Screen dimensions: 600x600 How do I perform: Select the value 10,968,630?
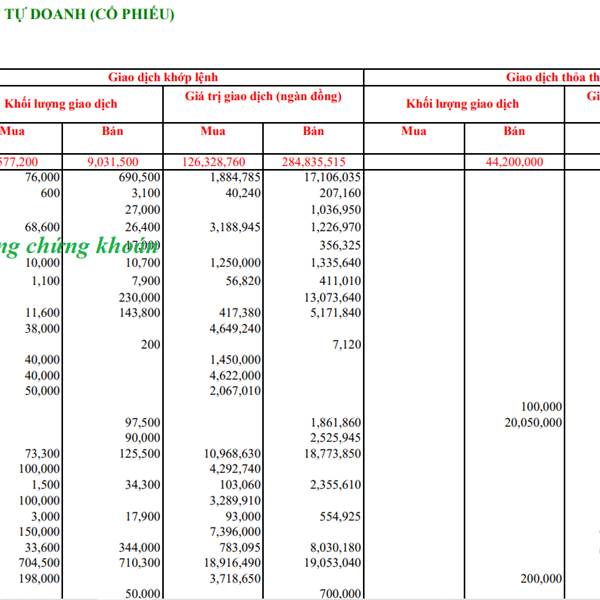pos(232,453)
